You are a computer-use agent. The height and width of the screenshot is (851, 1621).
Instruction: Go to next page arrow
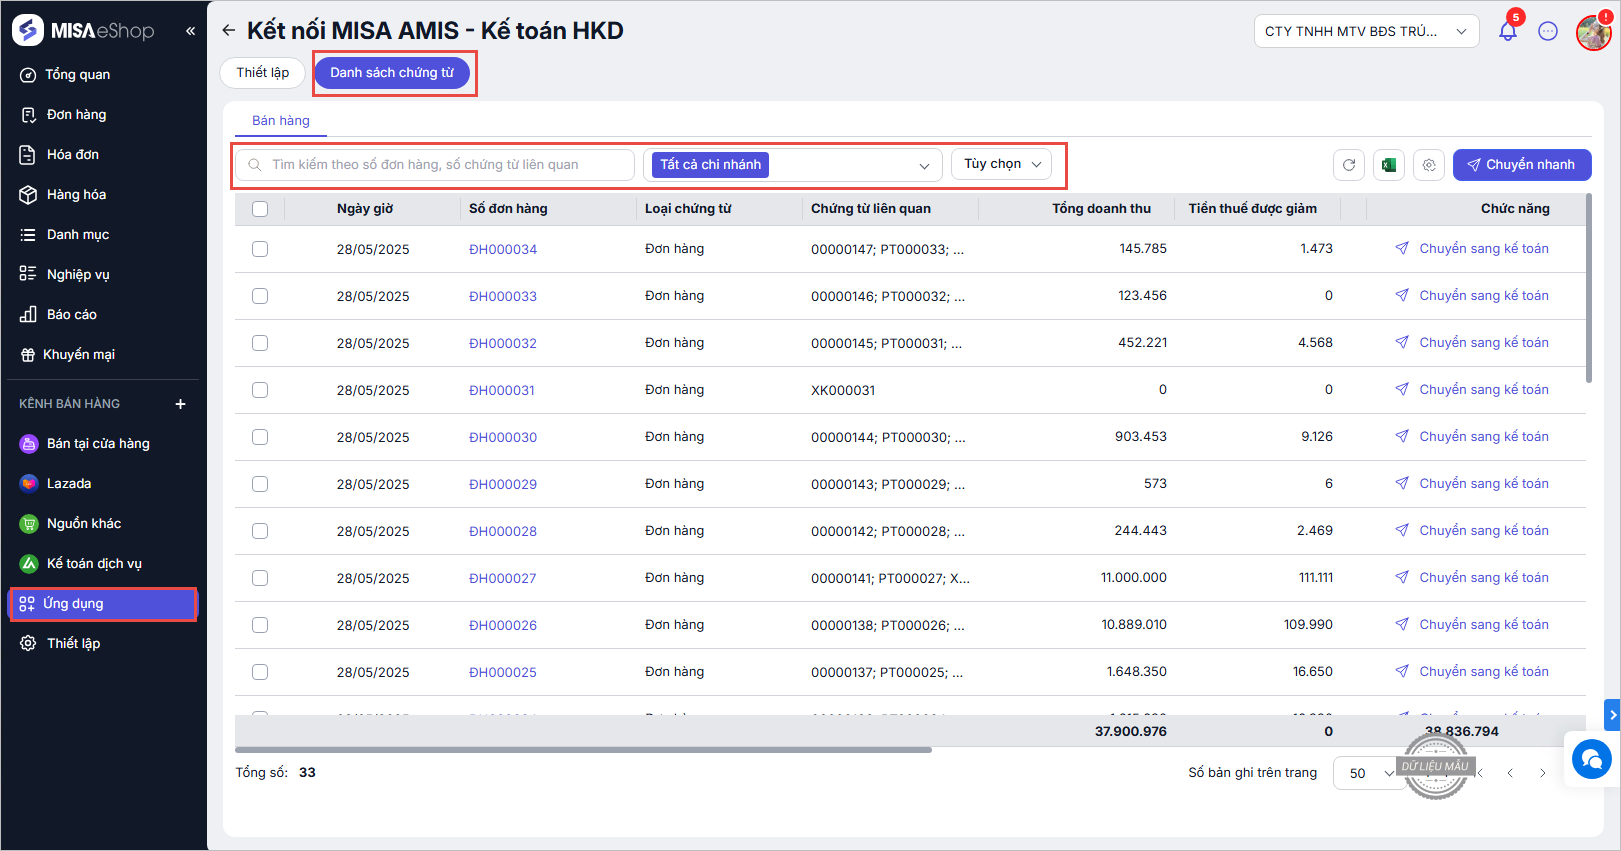[1543, 773]
